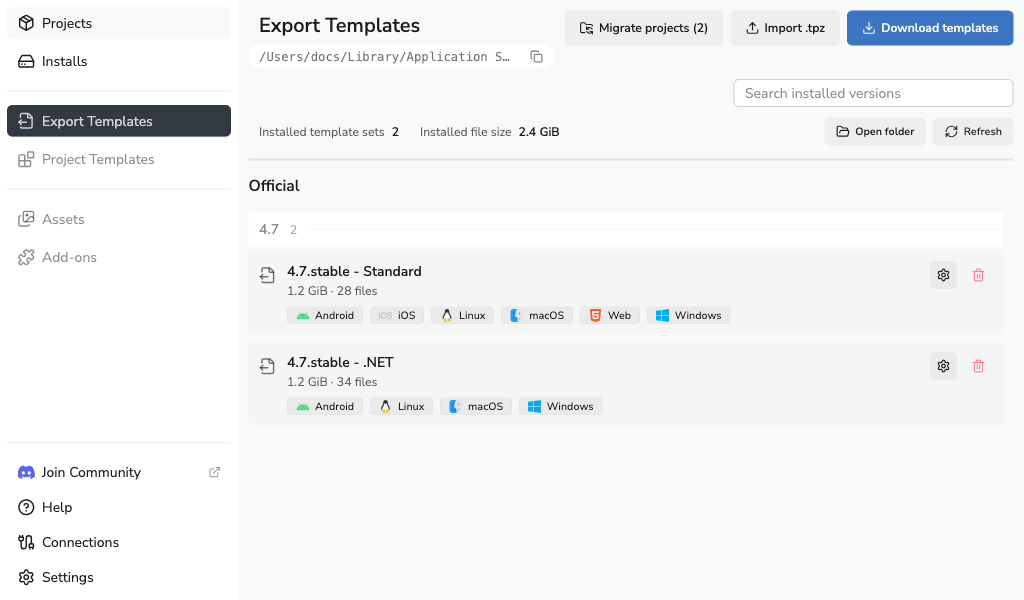
Task: Click the 4.7.stable - .NET title
Action: pos(340,362)
